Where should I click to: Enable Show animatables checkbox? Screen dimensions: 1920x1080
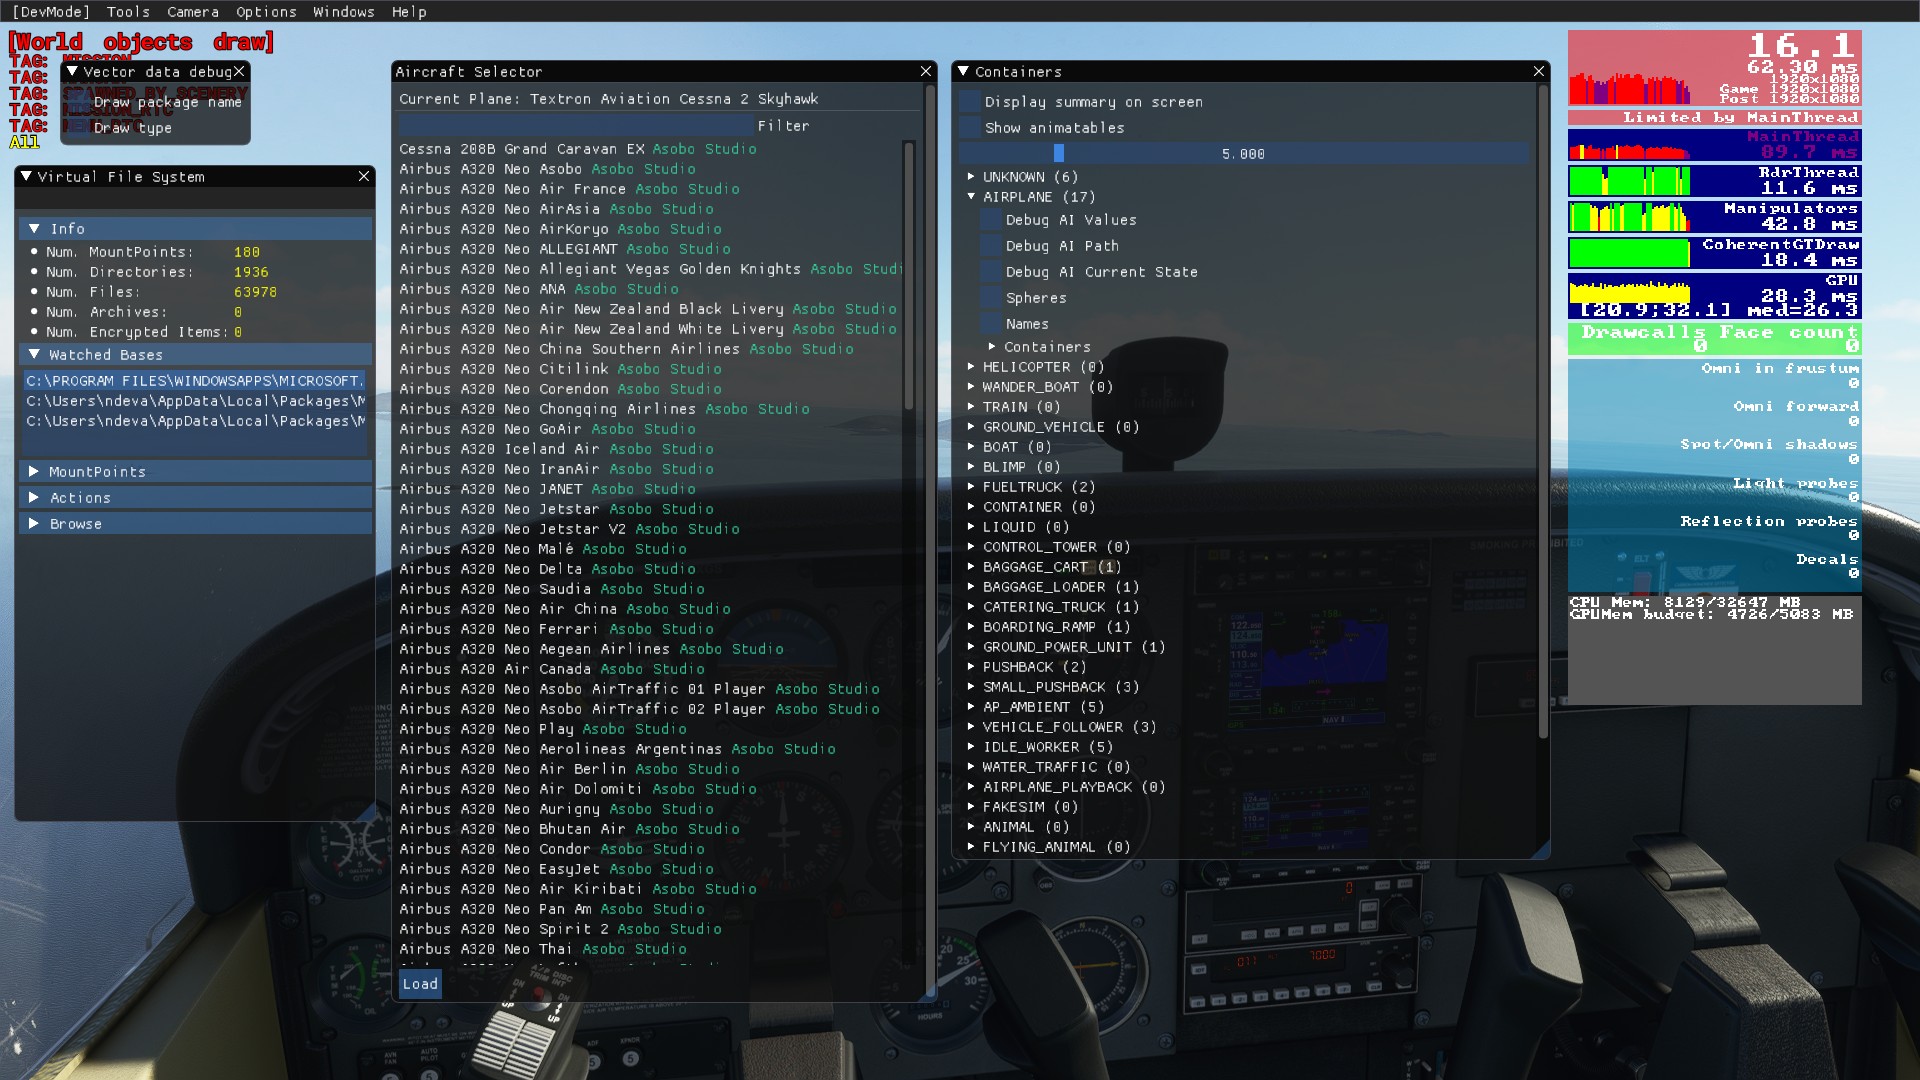coord(969,128)
